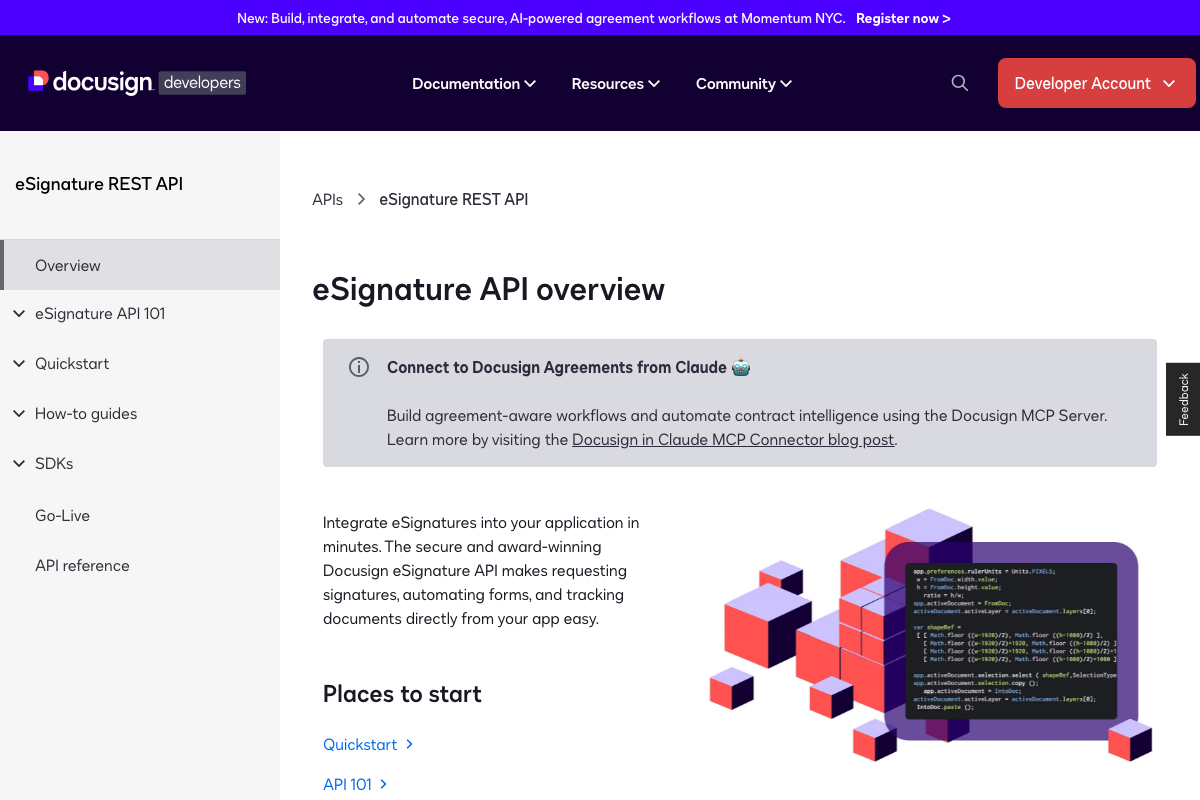Click the info icon in Claude notice
The width and height of the screenshot is (1200, 800).
pos(359,367)
